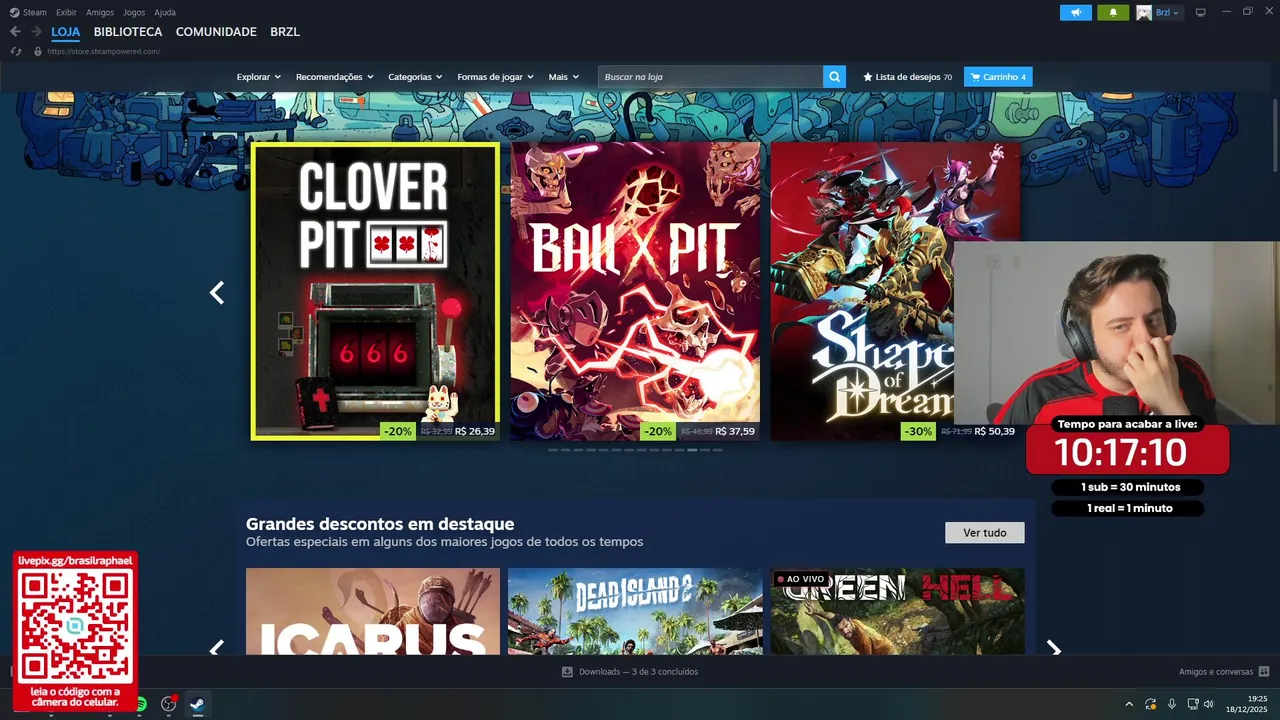Expand the Mais dropdown
This screenshot has height=720, width=1280.
pyautogui.click(x=563, y=77)
